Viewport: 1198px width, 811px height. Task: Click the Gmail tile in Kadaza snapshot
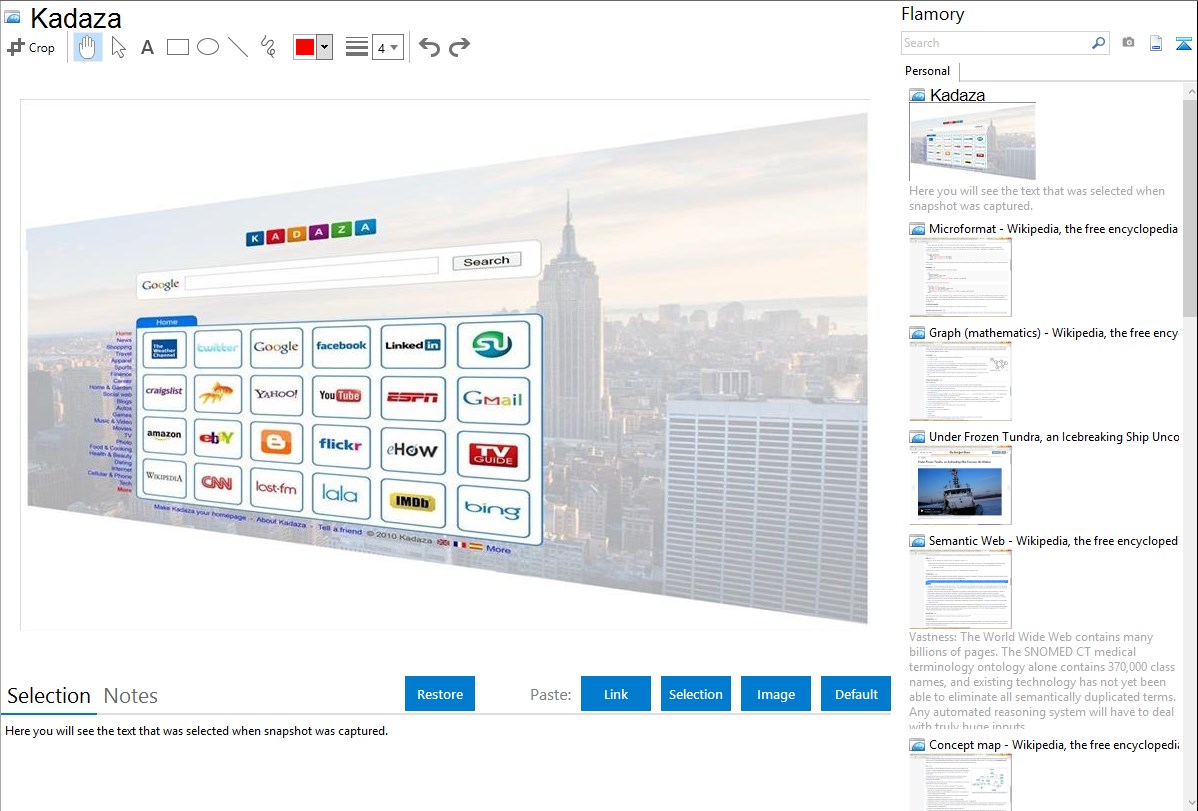coord(493,398)
